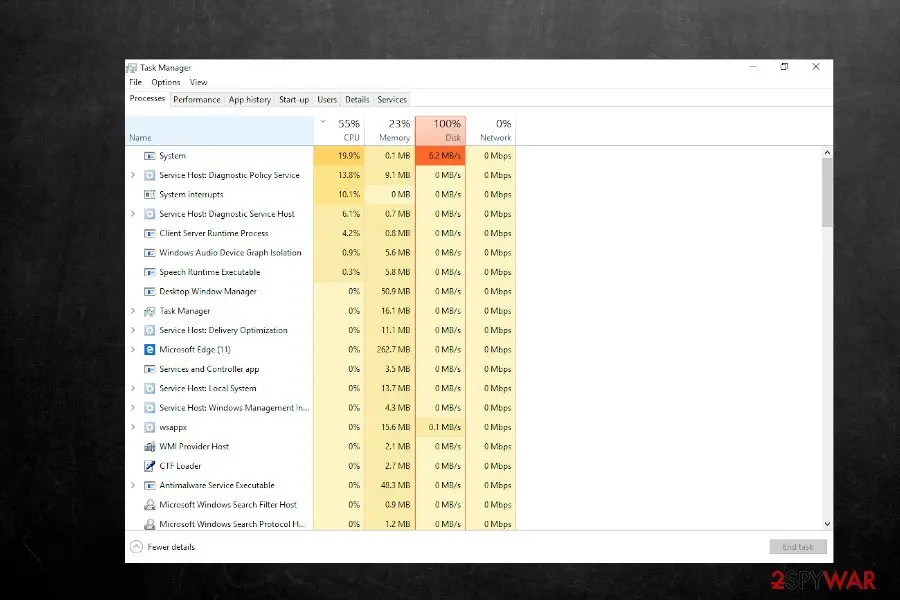Expand the wsappx process group

[x=133, y=427]
